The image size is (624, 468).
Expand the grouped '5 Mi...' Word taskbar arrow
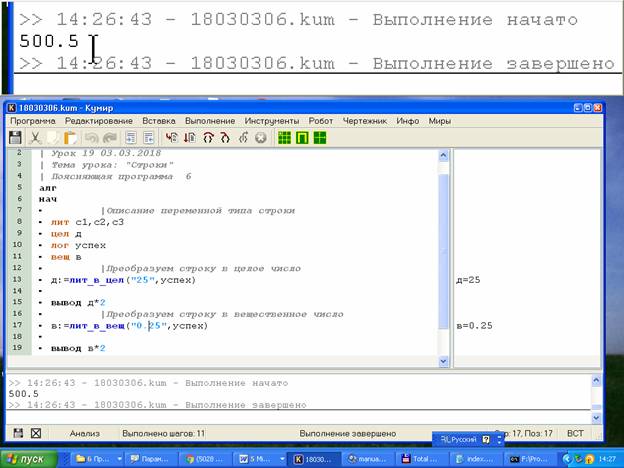tap(282, 459)
